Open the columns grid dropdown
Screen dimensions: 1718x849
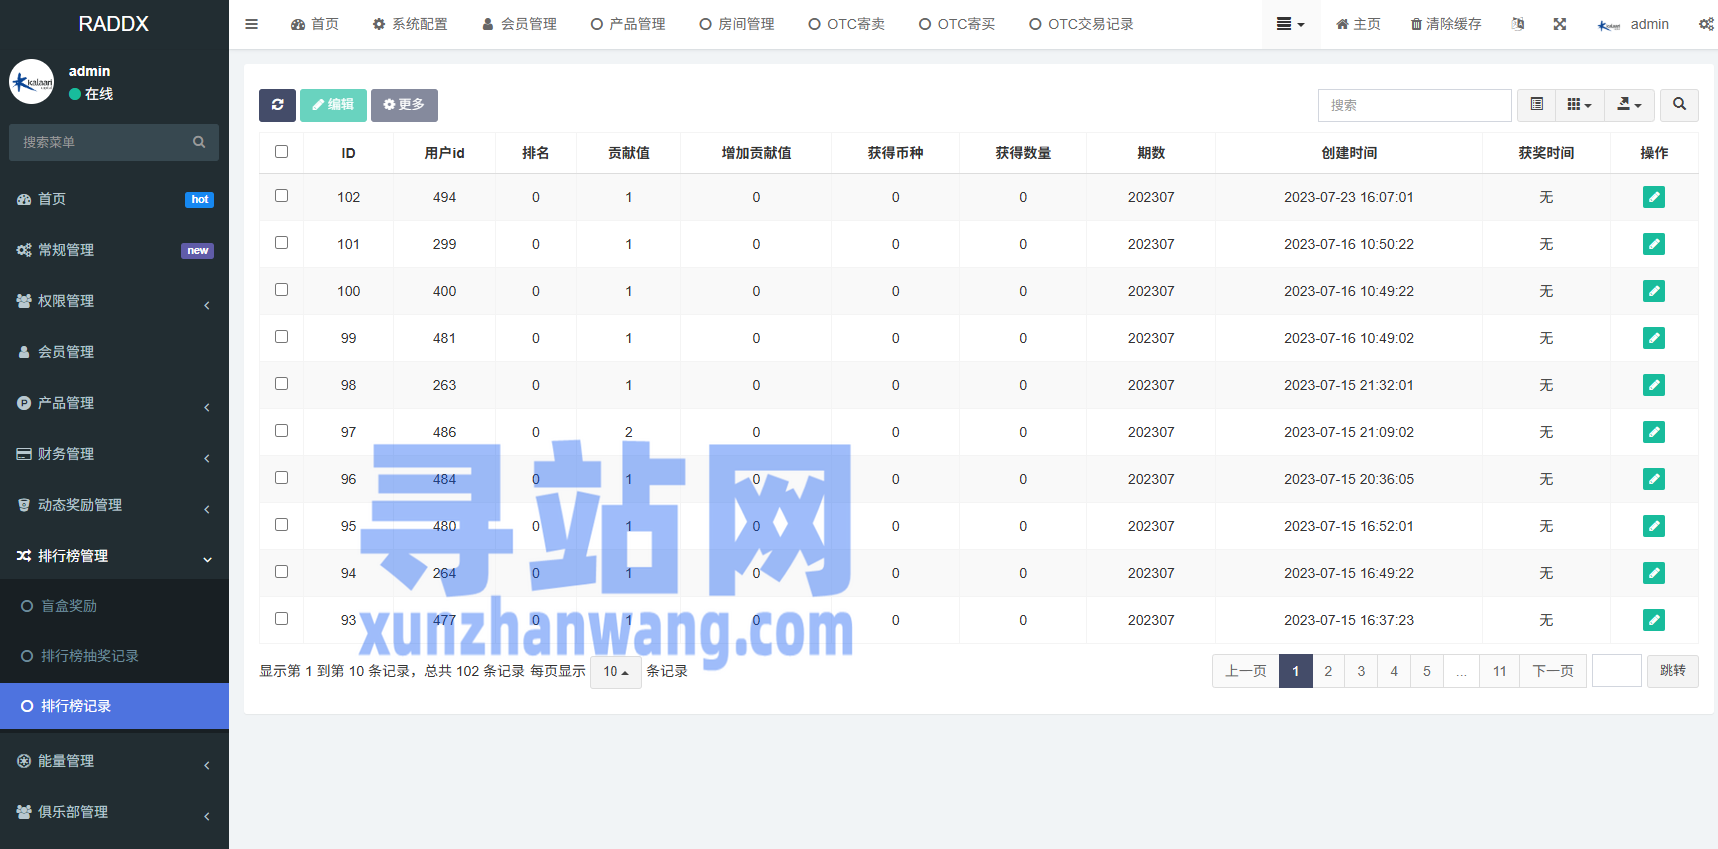[1579, 105]
